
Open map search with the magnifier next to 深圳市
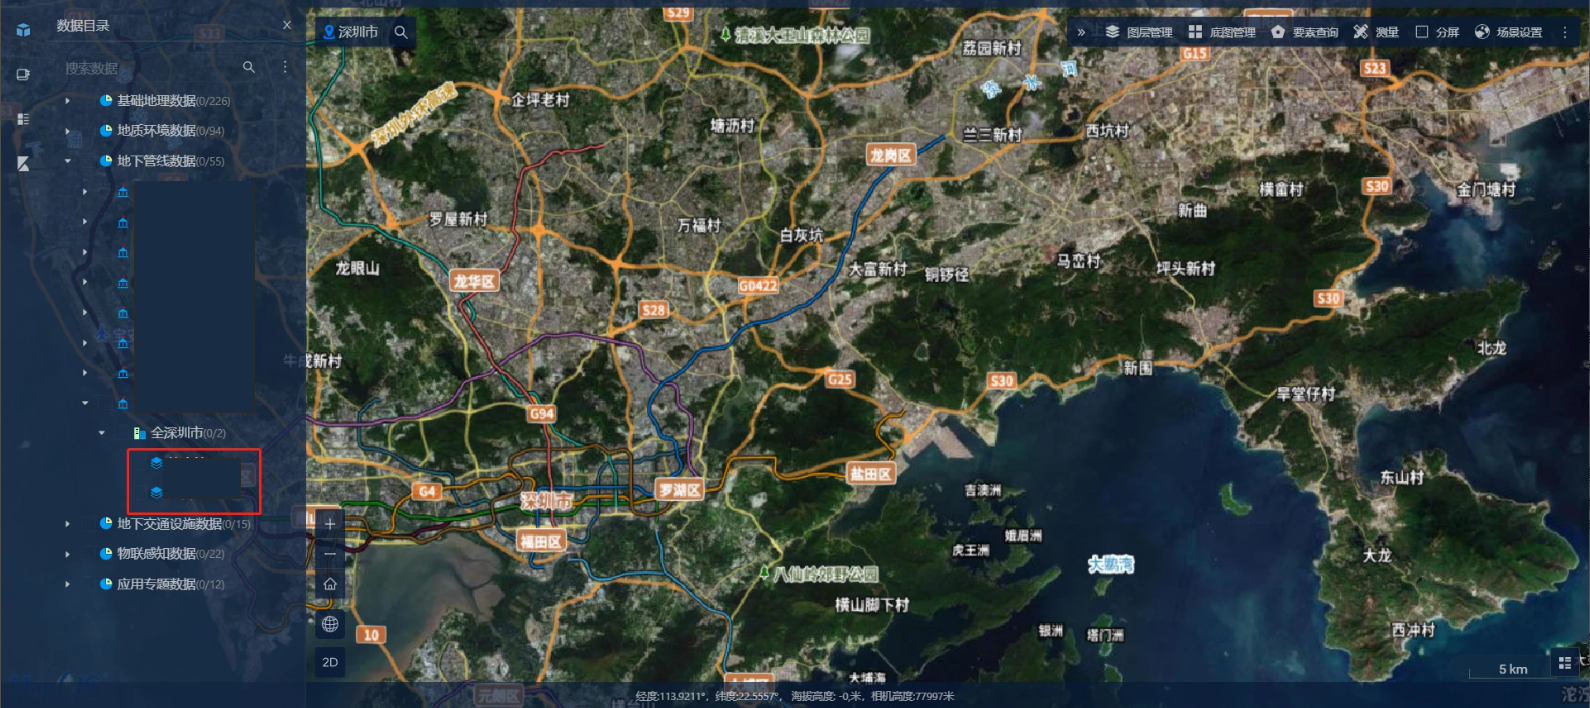click(401, 32)
